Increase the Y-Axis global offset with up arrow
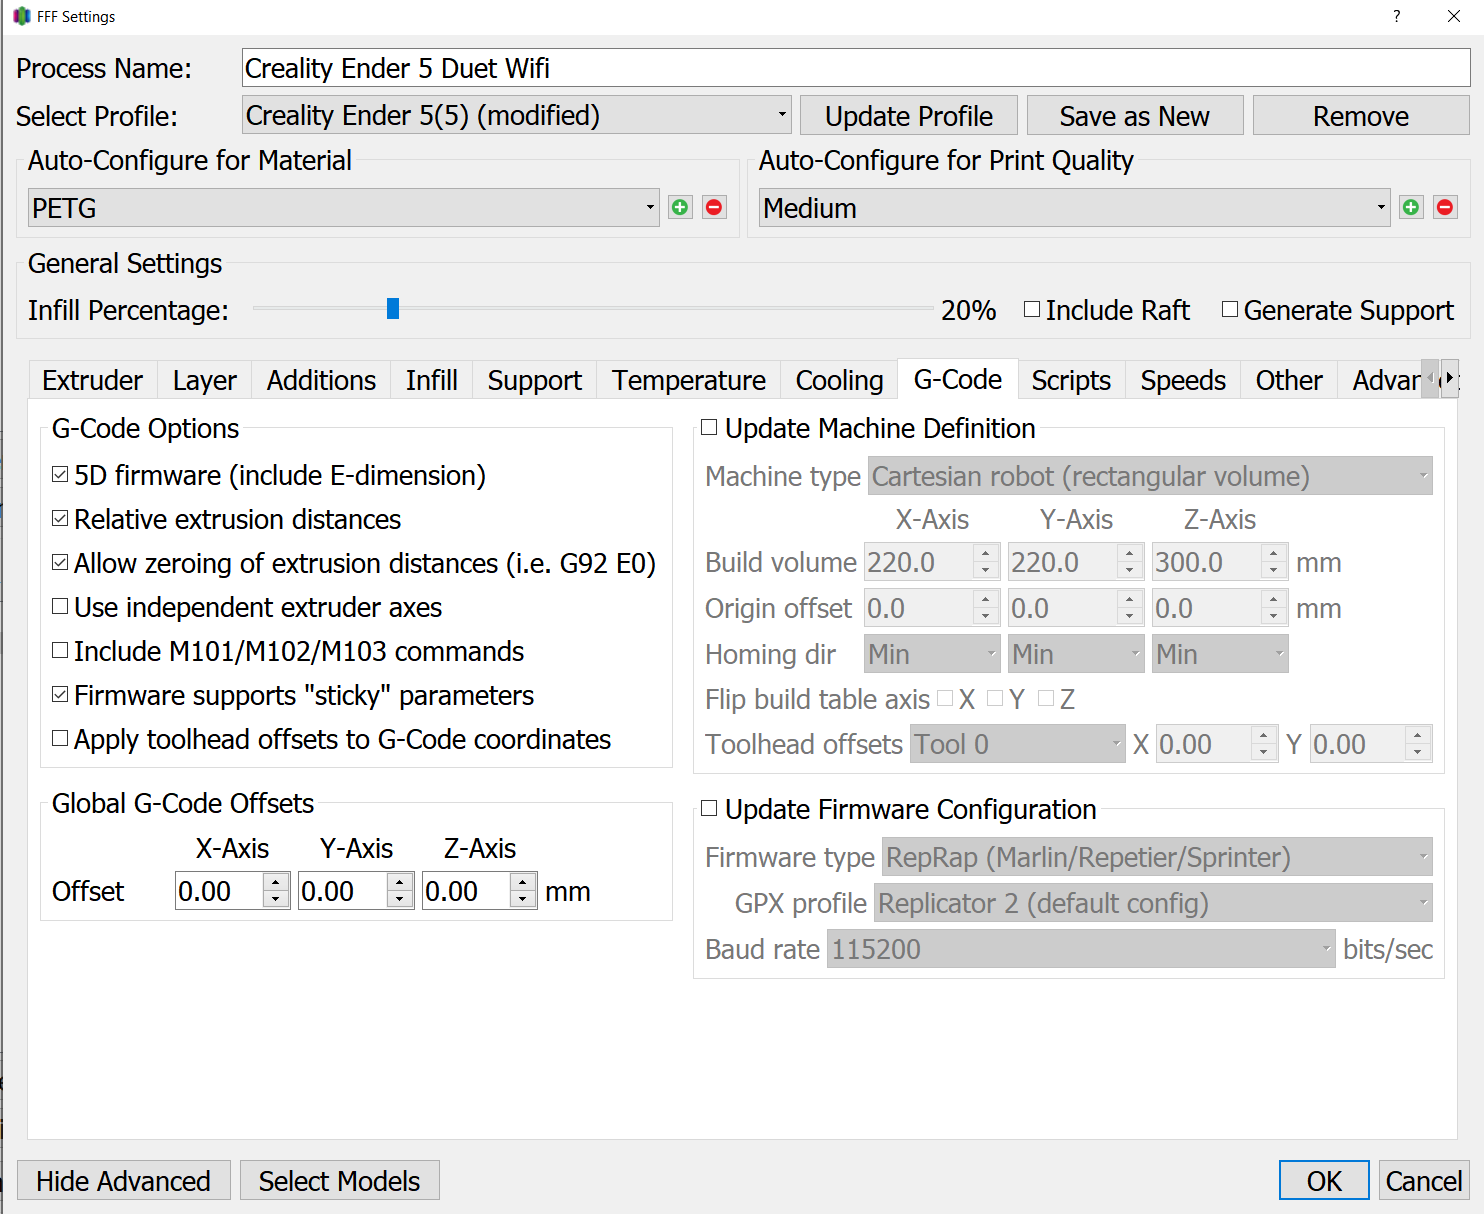This screenshot has width=1484, height=1214. pos(400,882)
